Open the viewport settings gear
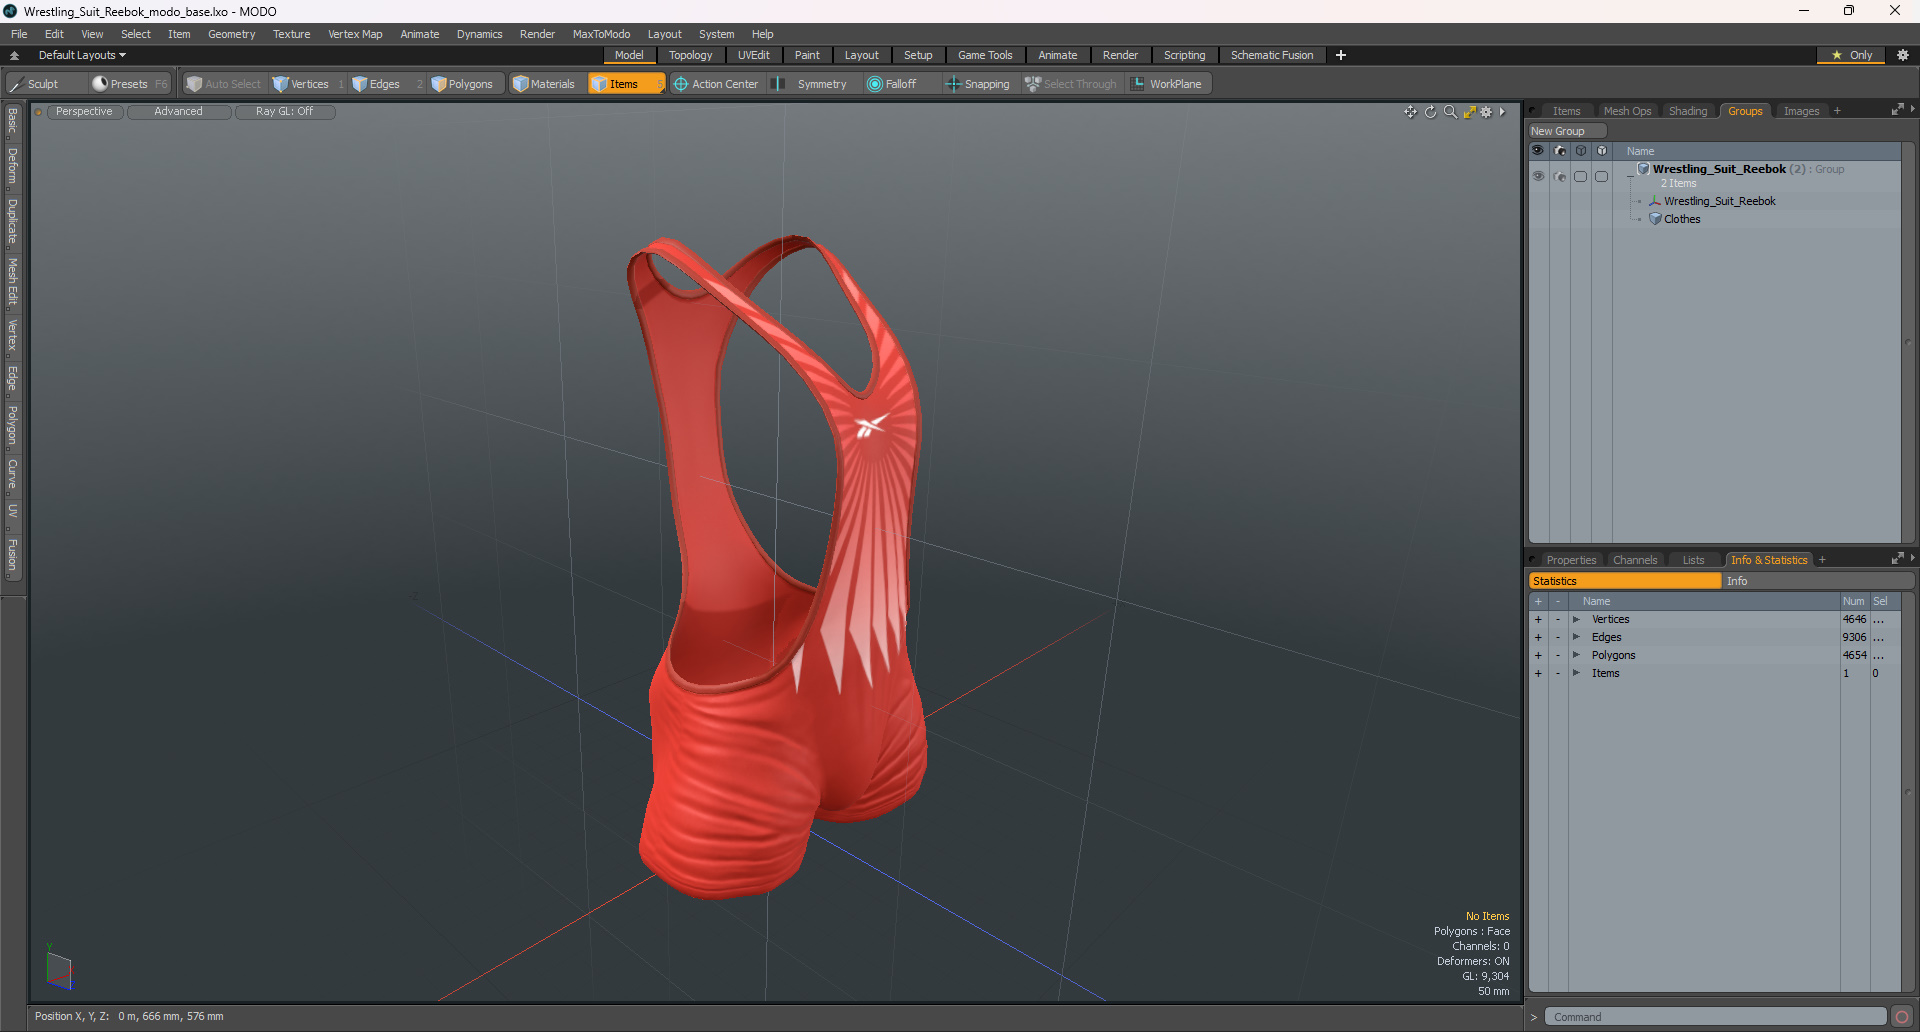1920x1032 pixels. point(1486,112)
